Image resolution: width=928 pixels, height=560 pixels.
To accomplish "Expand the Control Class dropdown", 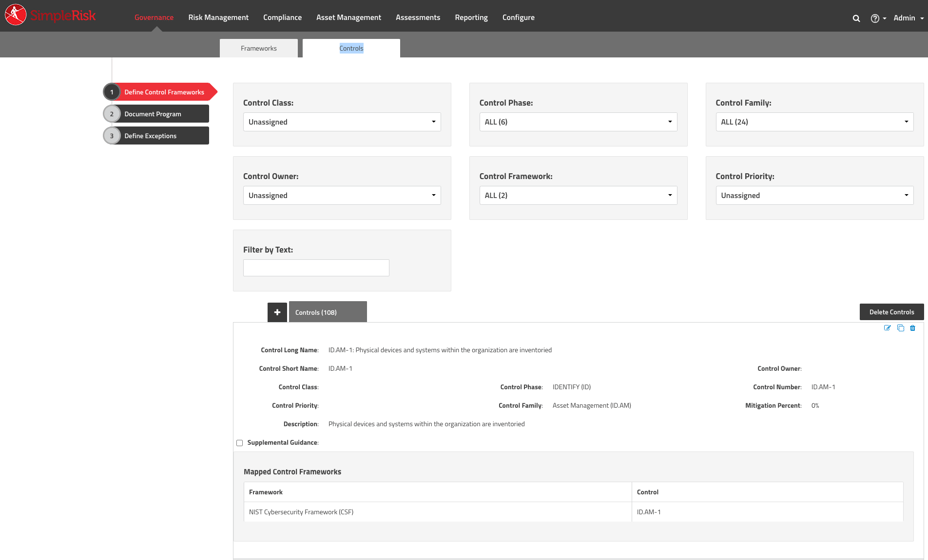I will (341, 122).
